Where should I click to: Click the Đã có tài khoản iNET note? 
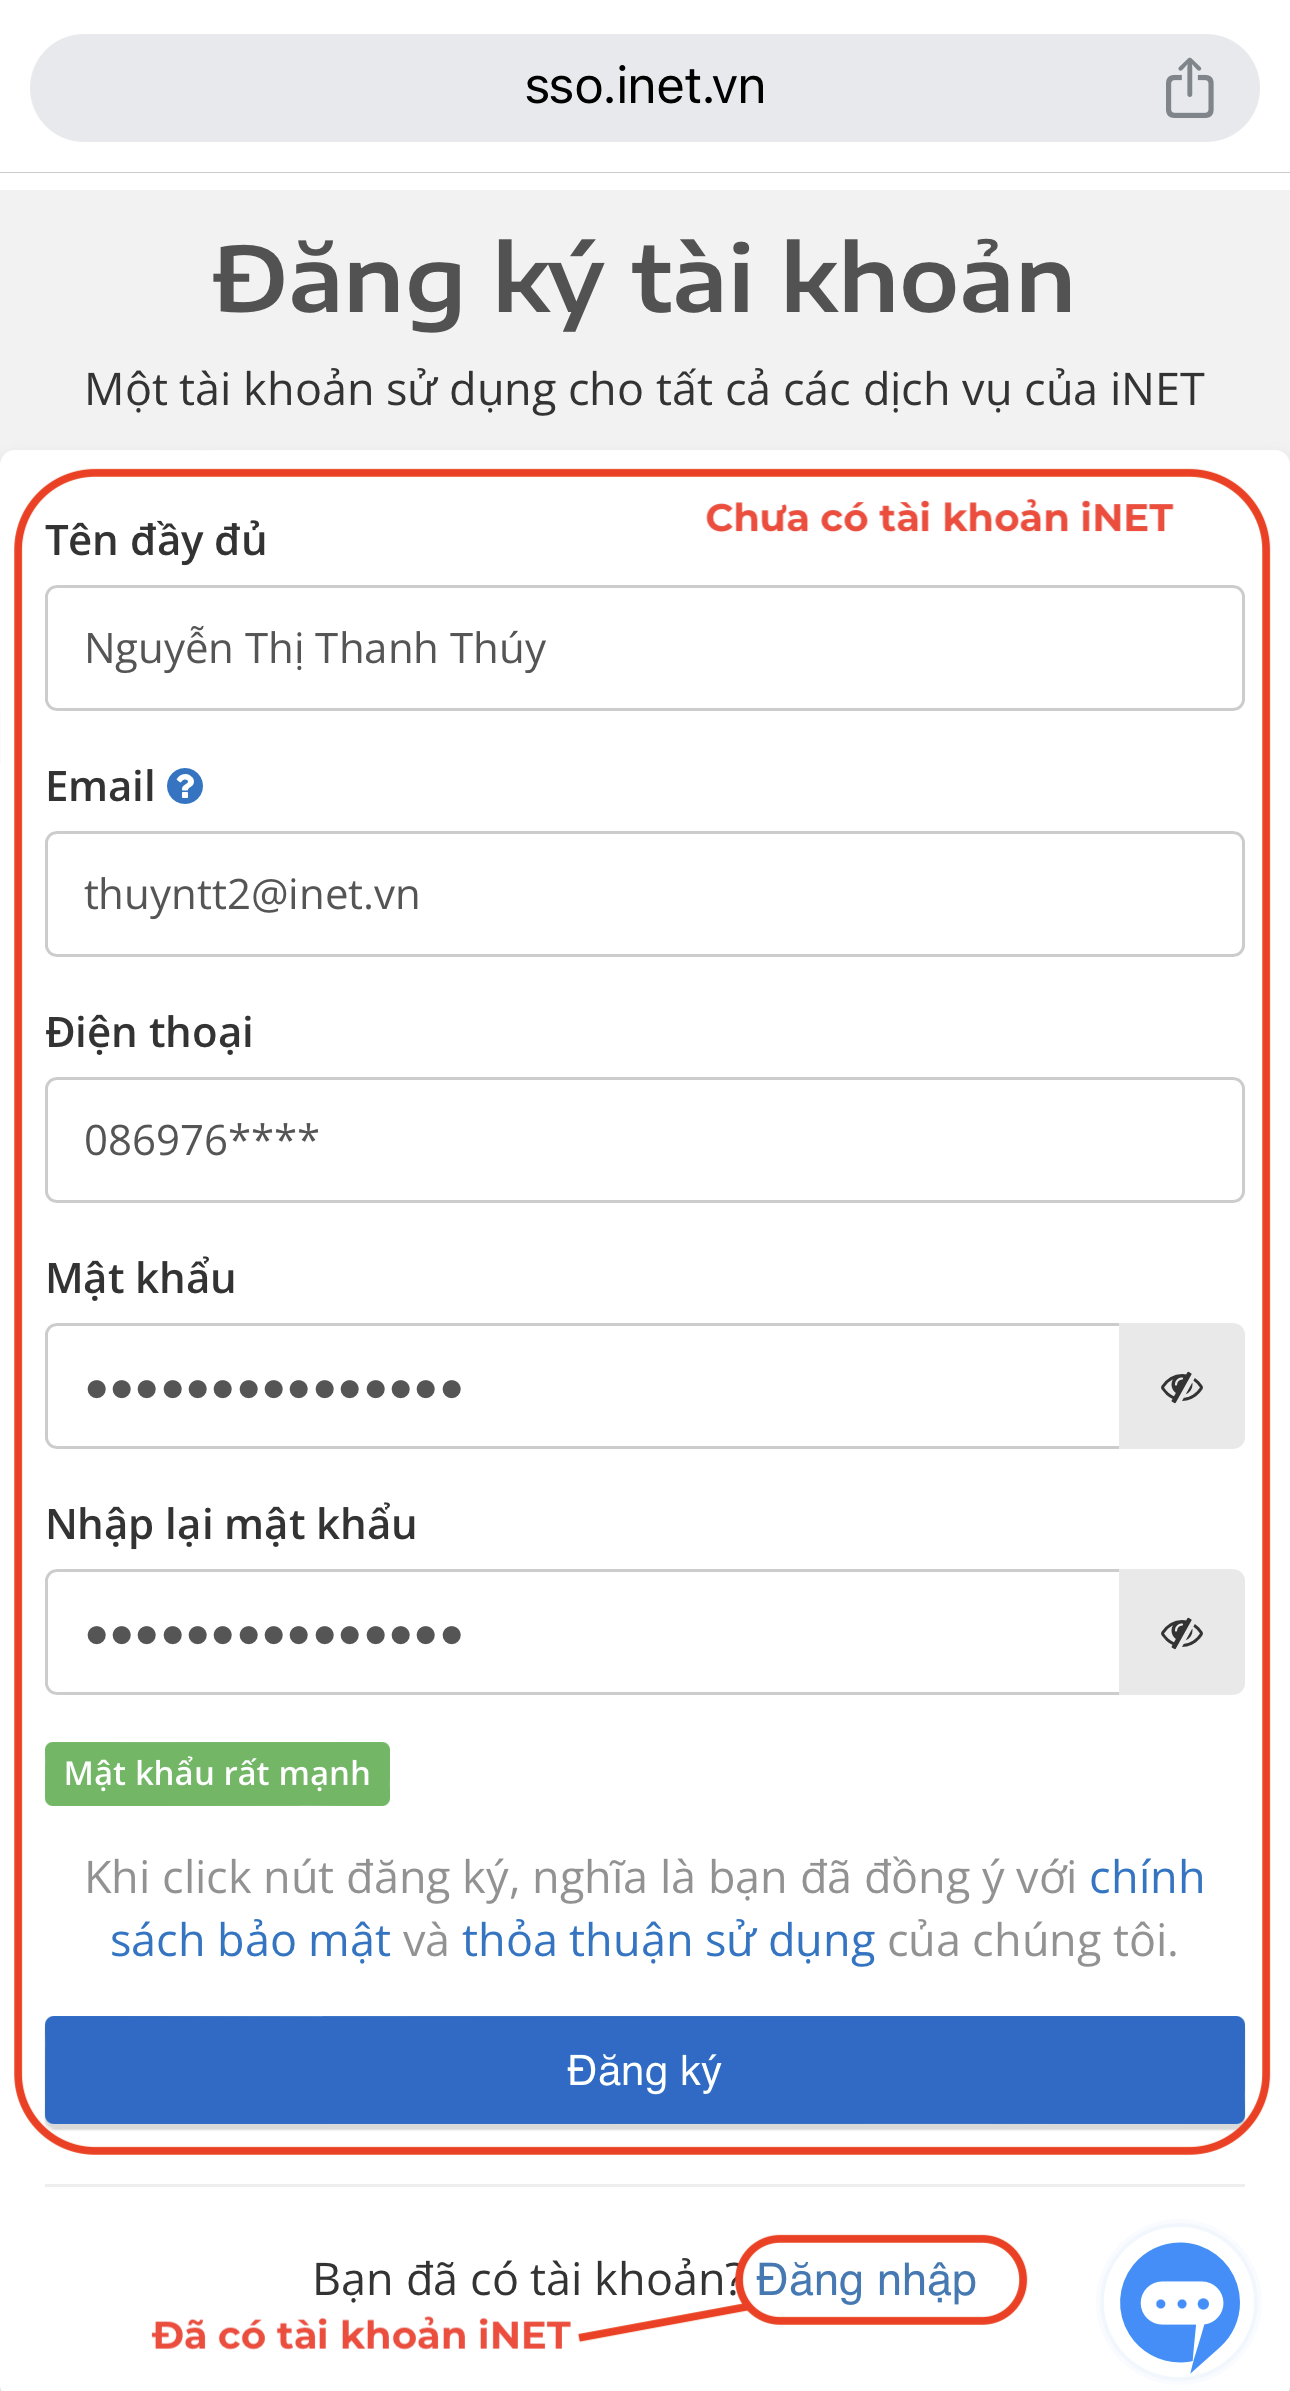(361, 2335)
